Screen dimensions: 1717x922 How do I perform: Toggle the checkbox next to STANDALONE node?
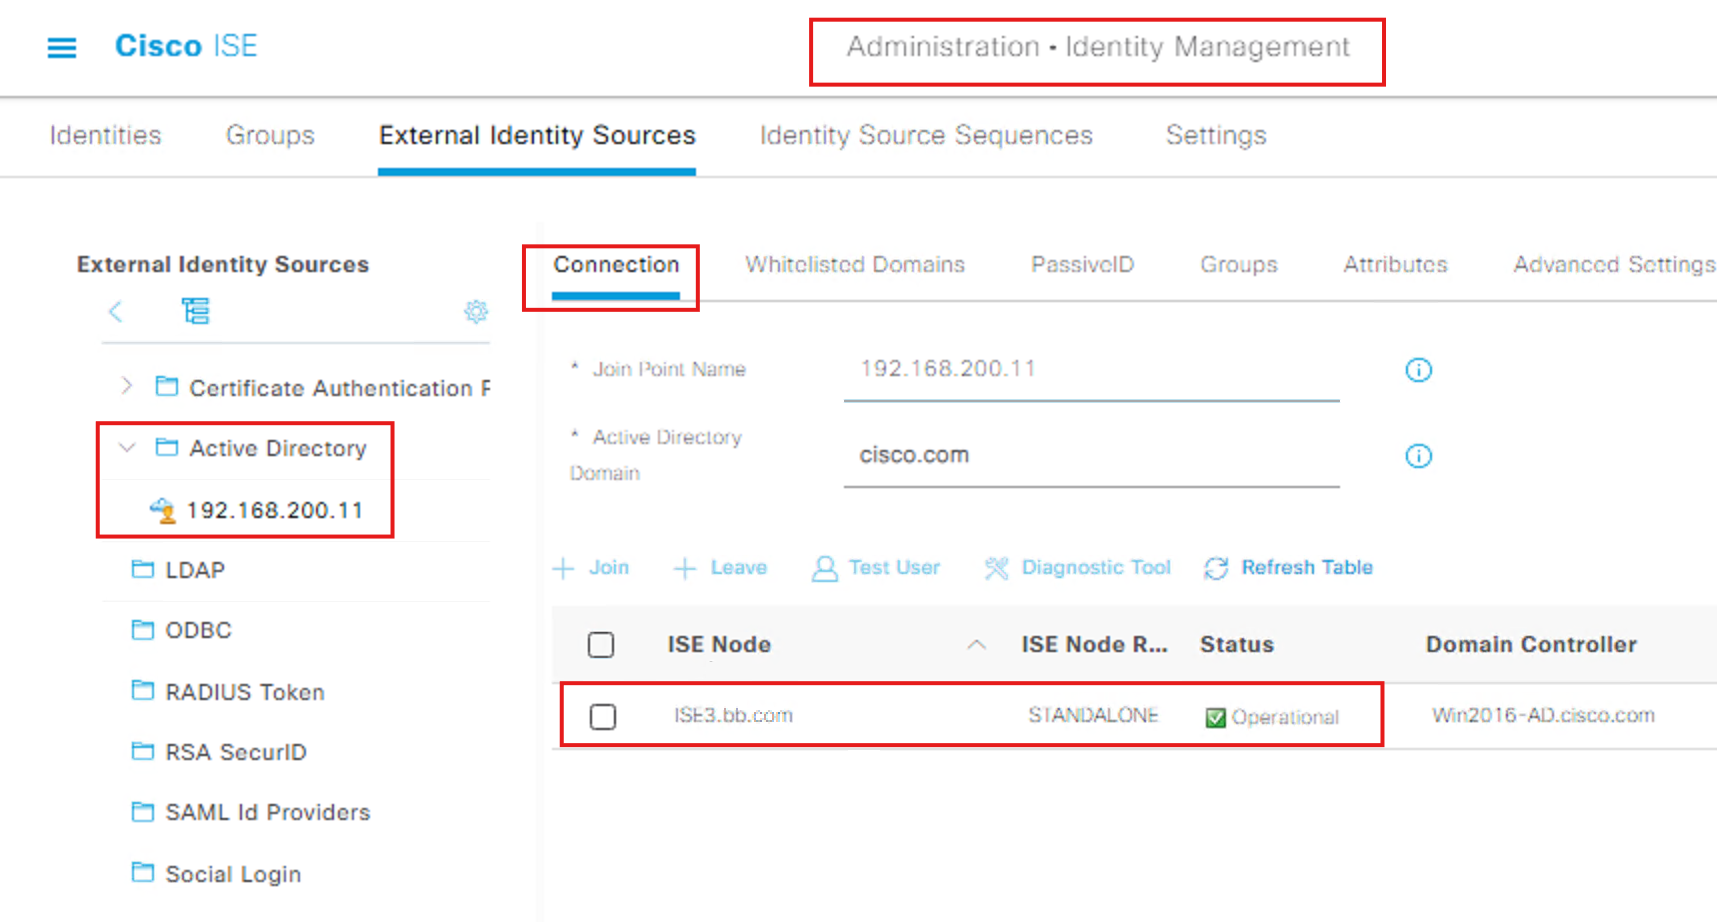(602, 716)
